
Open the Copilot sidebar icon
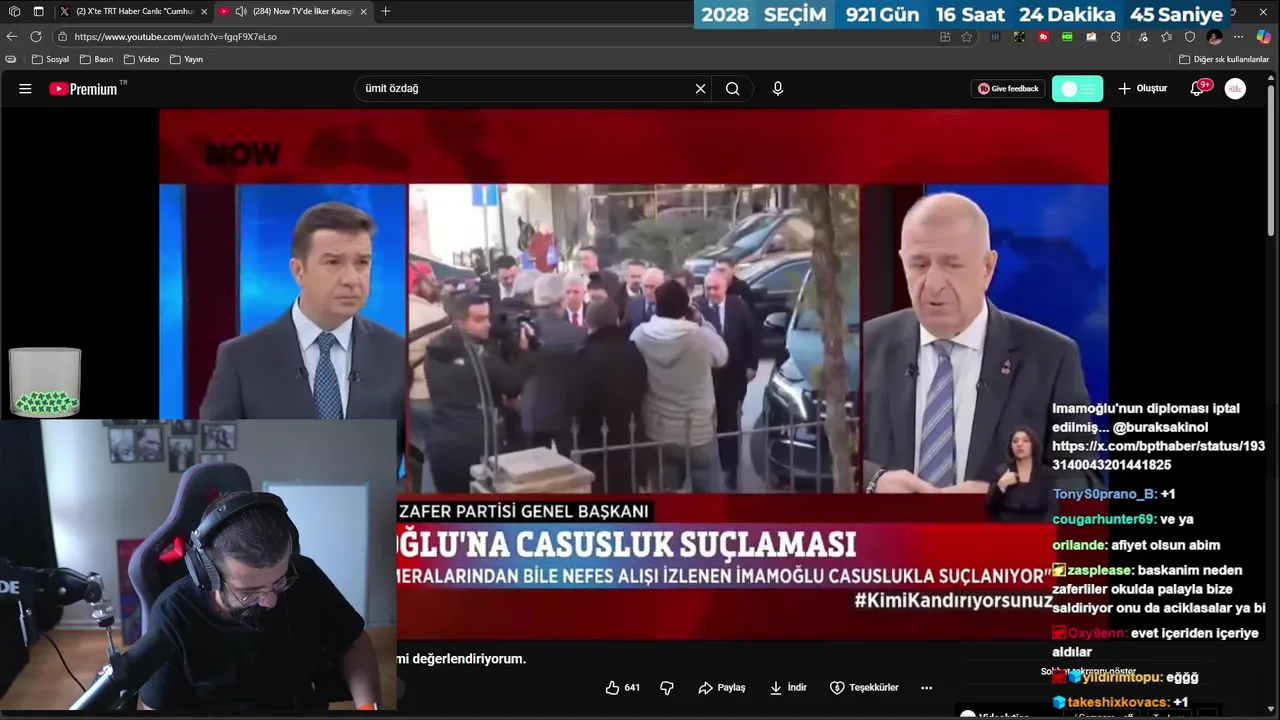[1264, 36]
